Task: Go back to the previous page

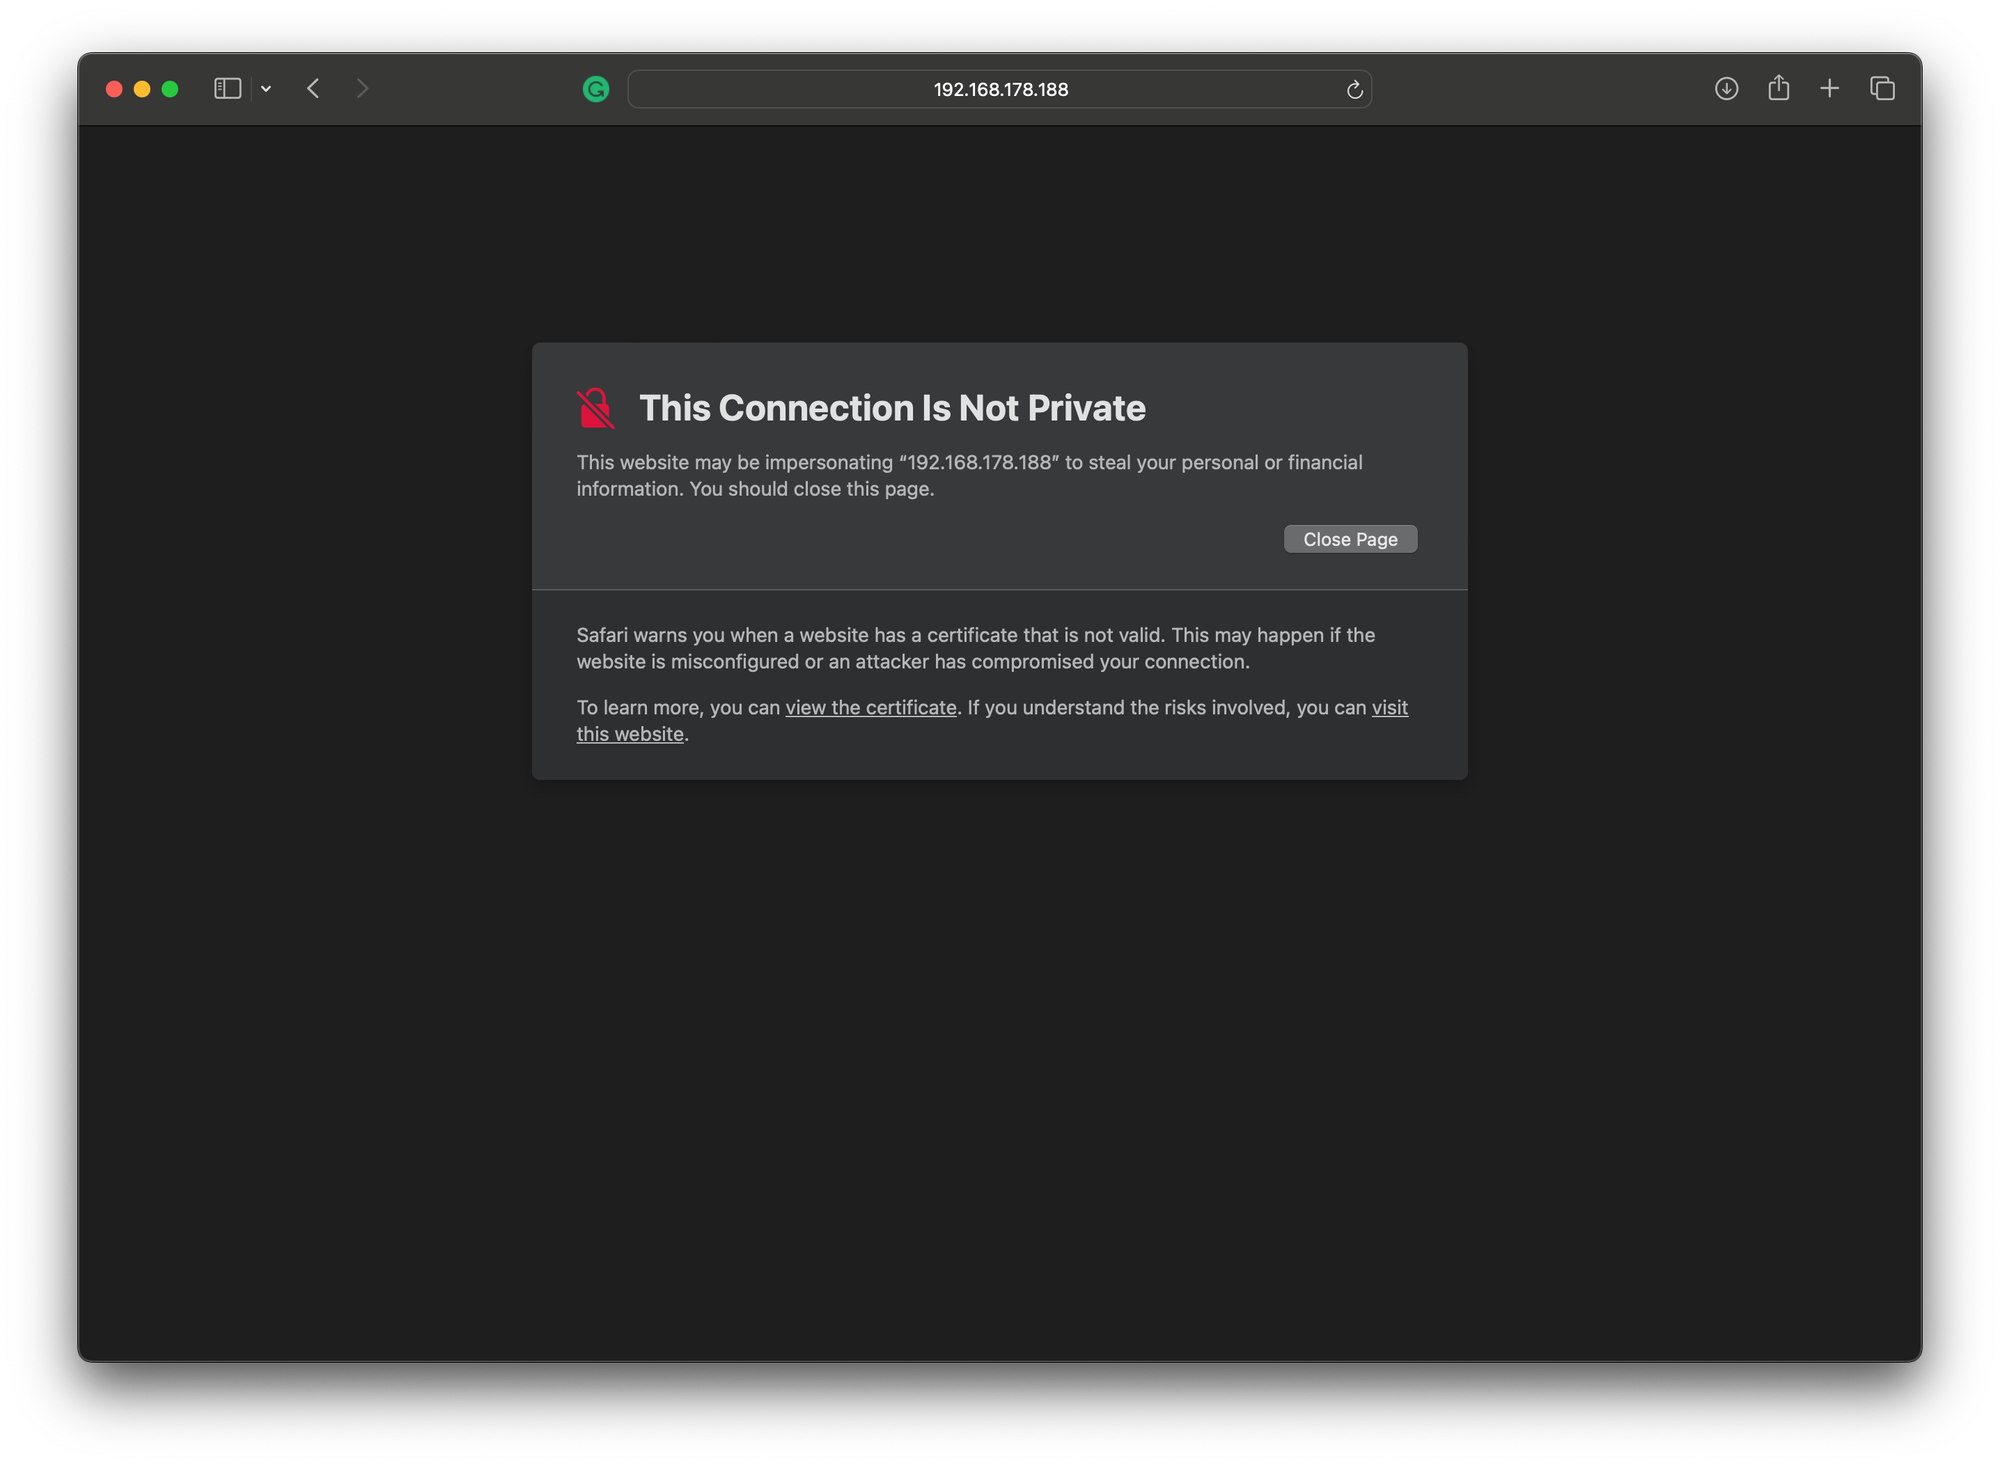Action: [313, 89]
